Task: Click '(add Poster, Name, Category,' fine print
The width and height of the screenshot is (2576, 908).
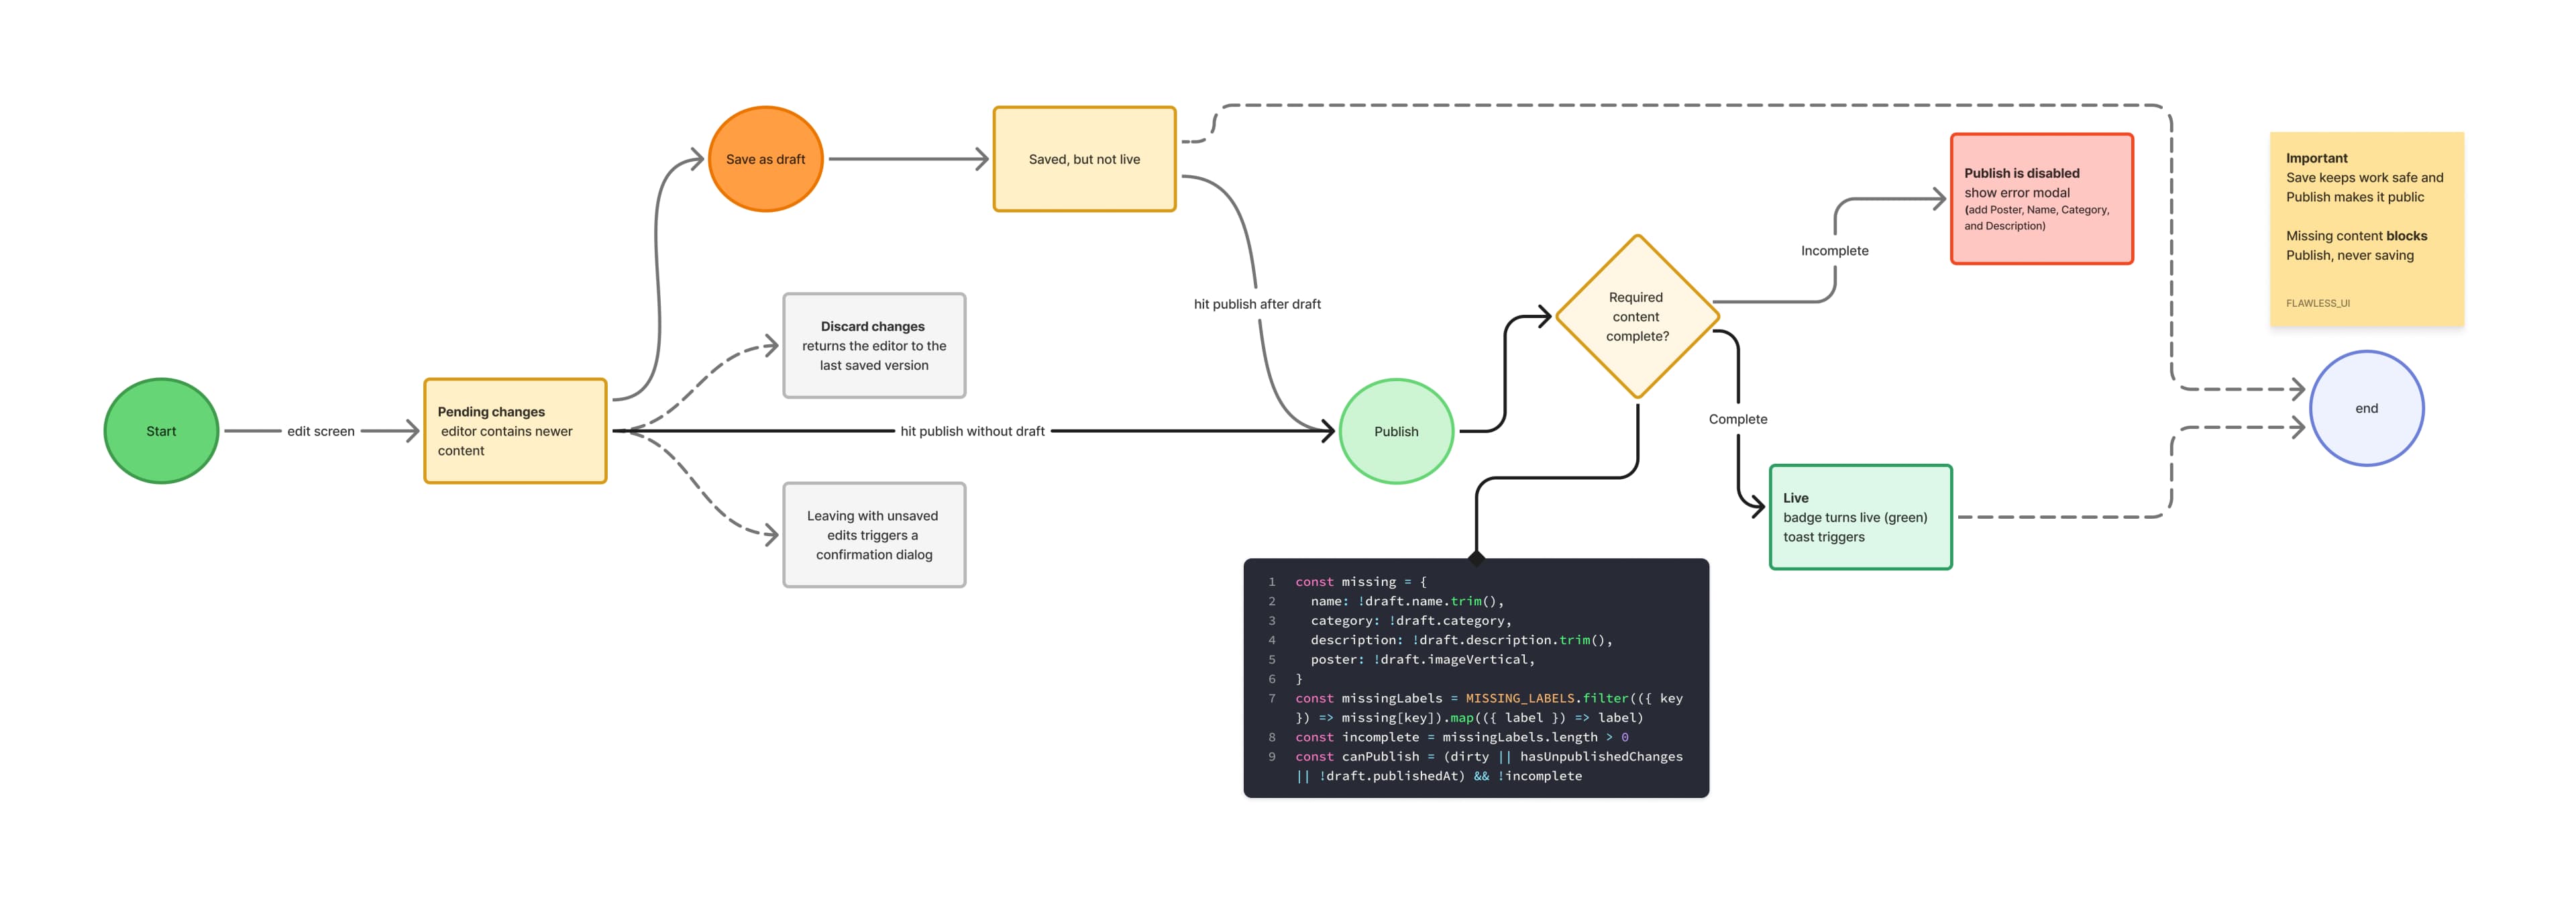Action: click(x=2036, y=210)
